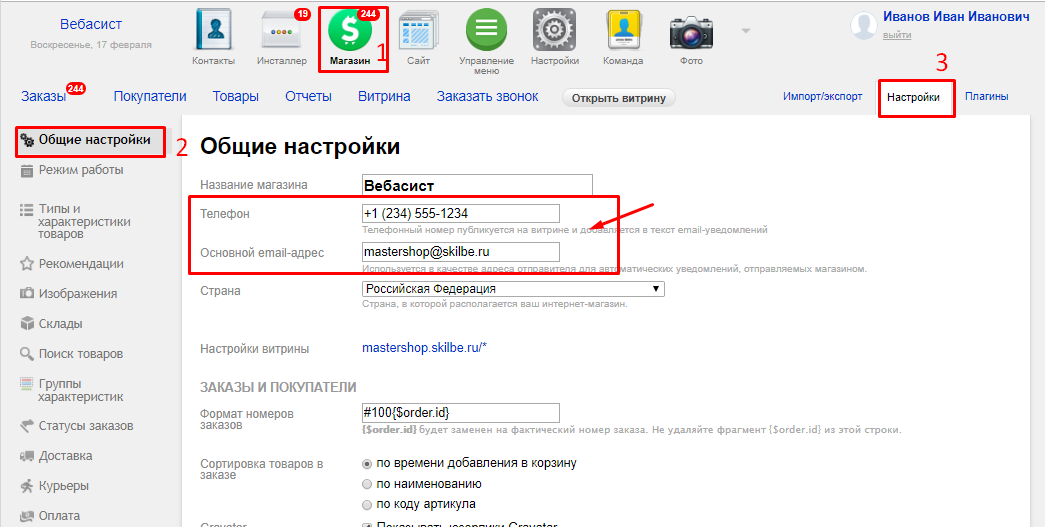Select Статусы заказов in sidebar
This screenshot has width=1045, height=527.
point(86,426)
